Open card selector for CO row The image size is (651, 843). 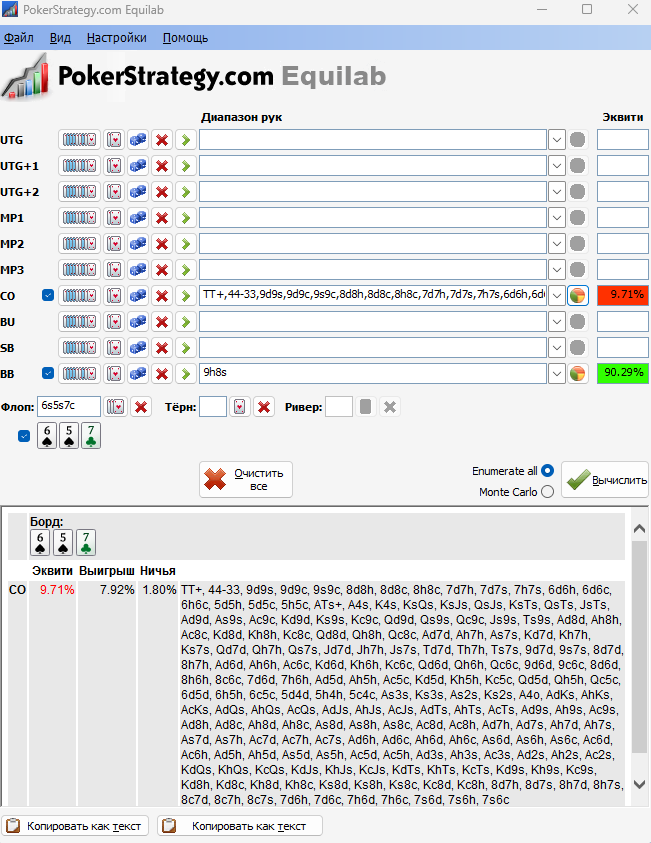point(114,296)
